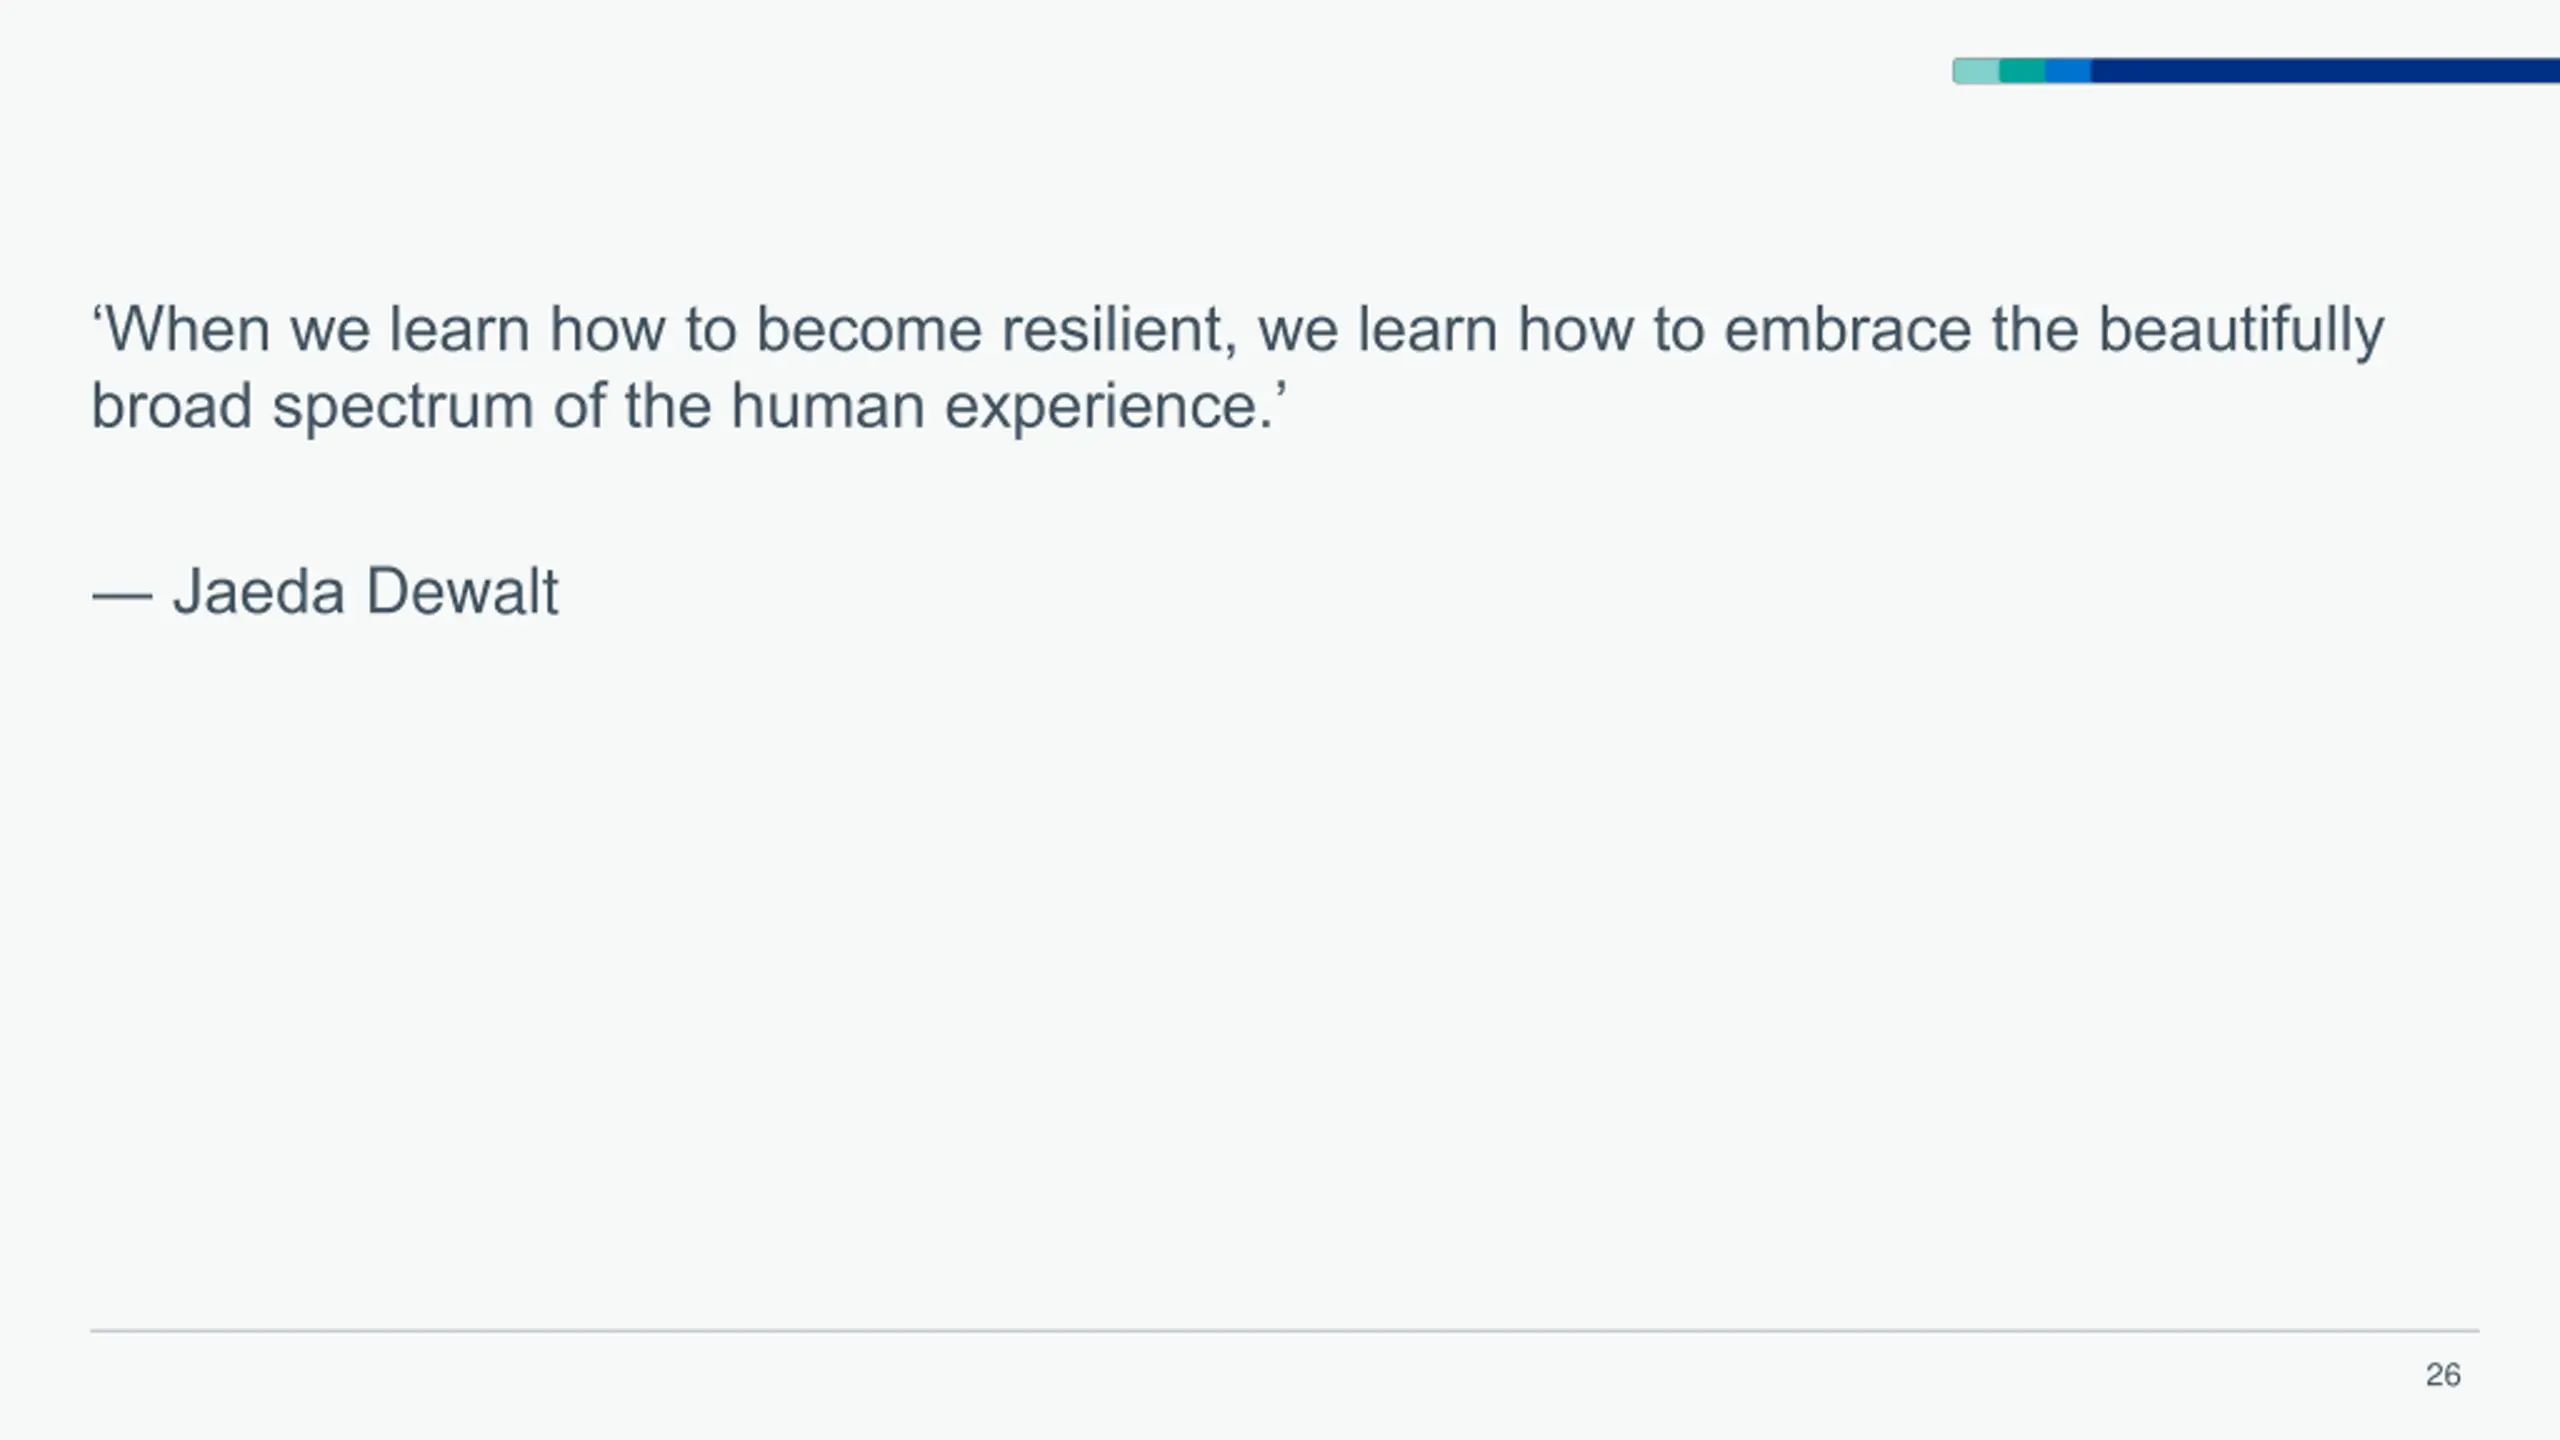Screen dimensions: 2560x1440
Task: Click the word "broad" on the second line
Action: pos(171,407)
